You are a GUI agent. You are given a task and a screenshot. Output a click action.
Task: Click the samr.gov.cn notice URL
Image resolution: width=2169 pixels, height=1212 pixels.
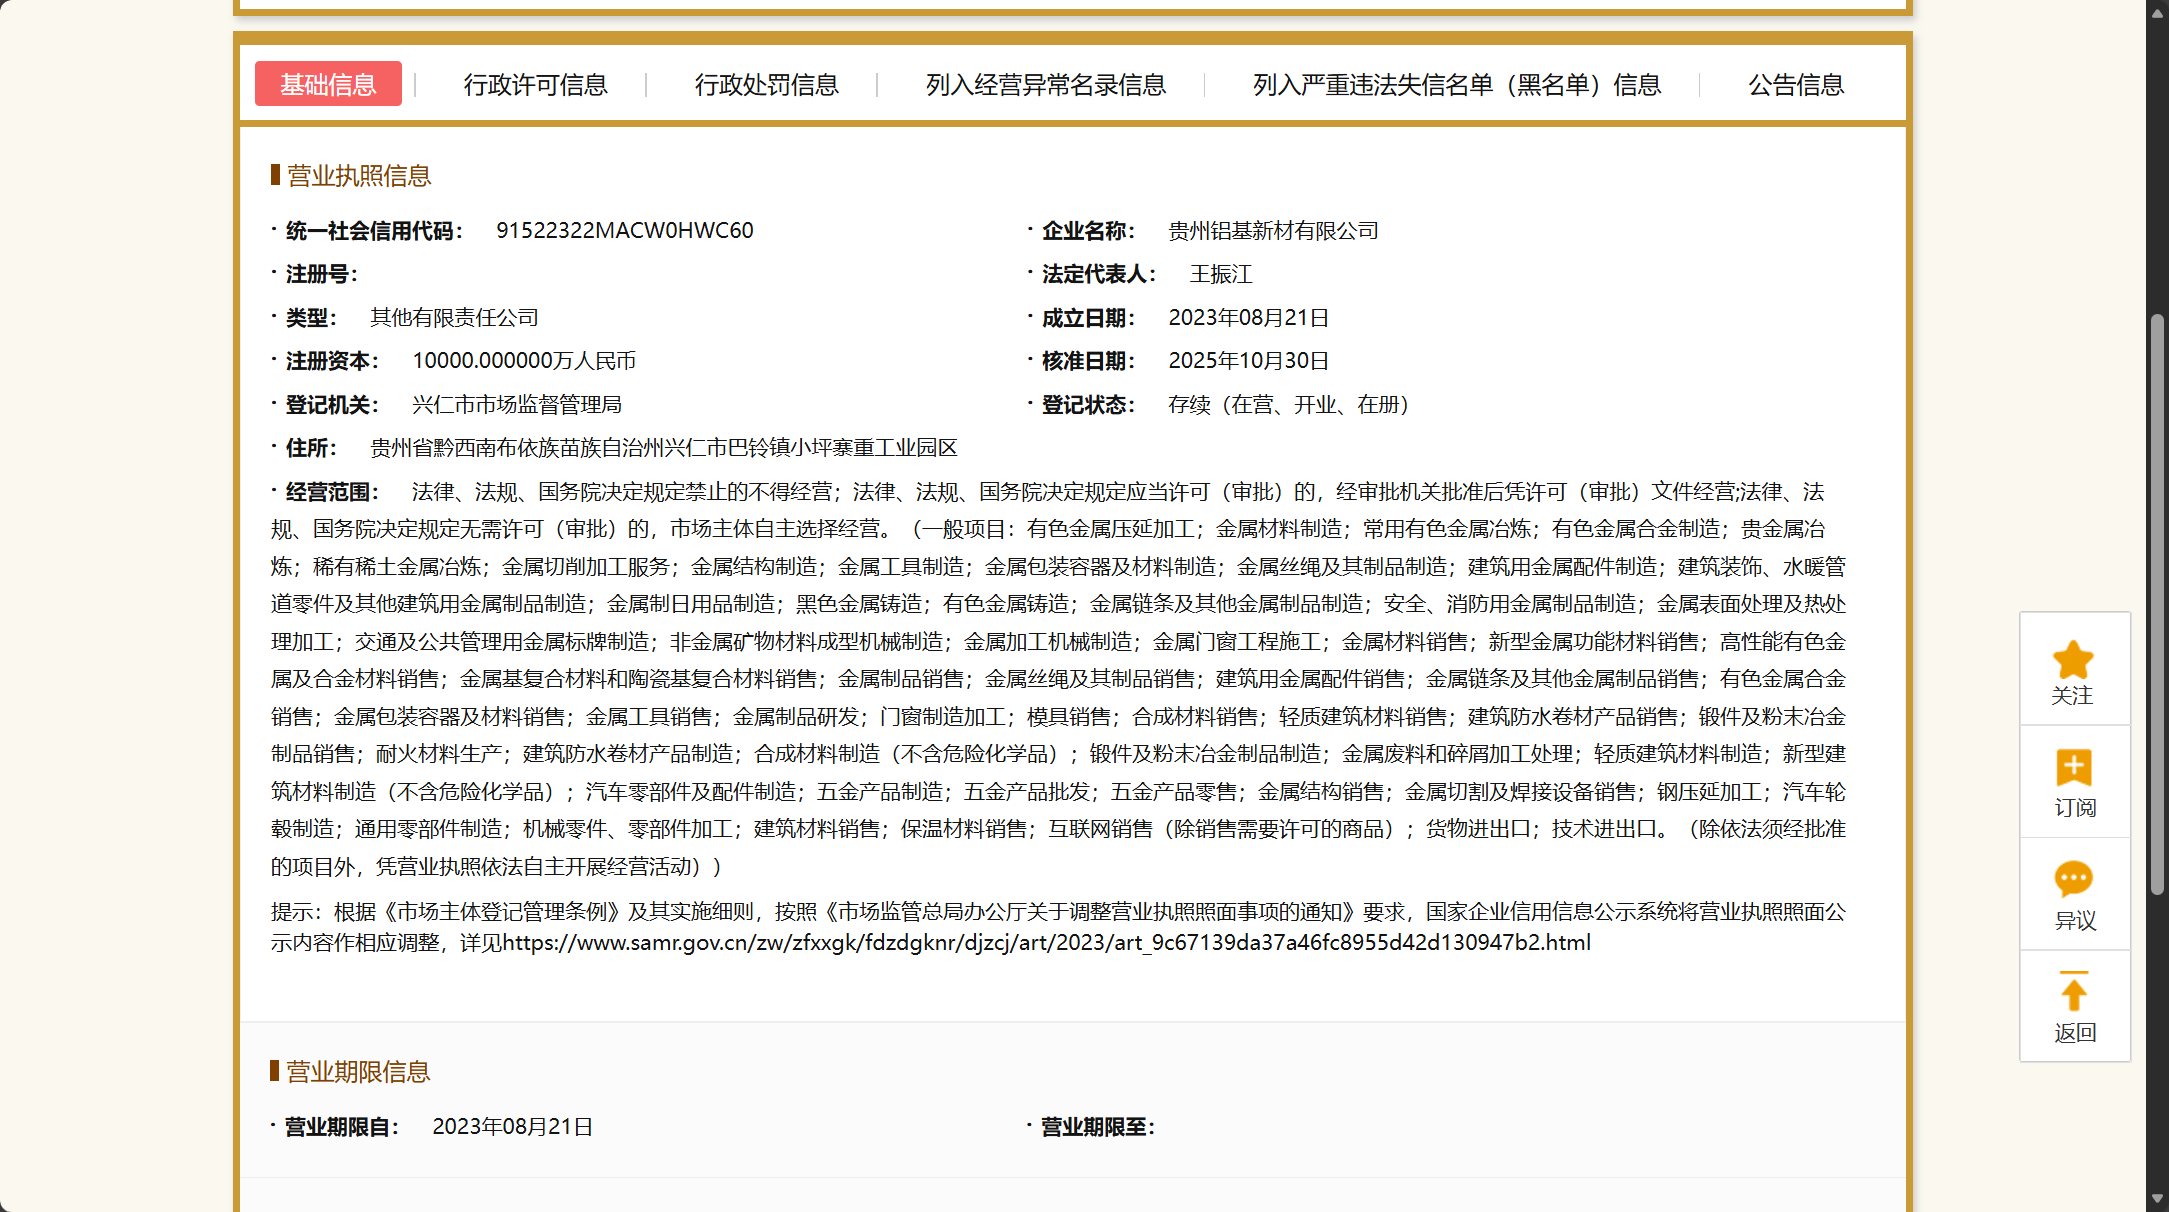[x=1046, y=942]
